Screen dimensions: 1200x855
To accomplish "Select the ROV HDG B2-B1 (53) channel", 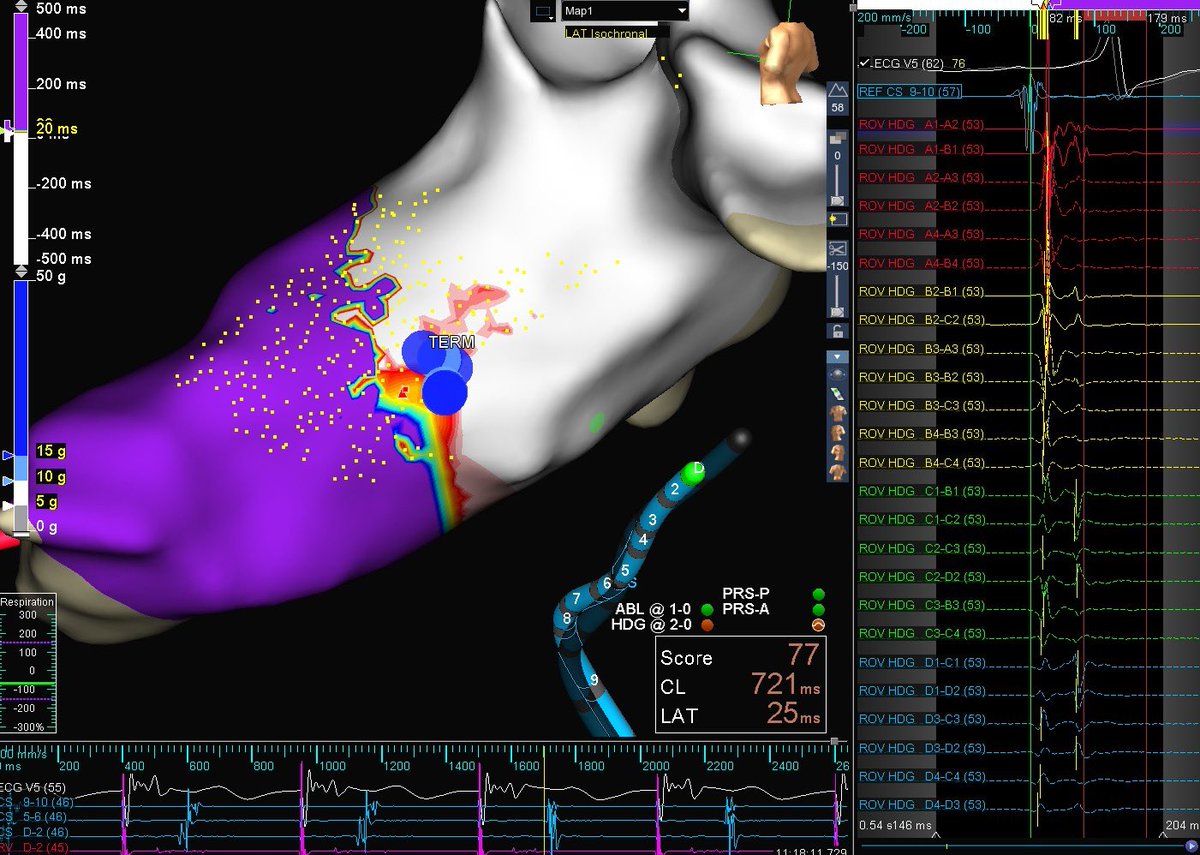I will coord(920,291).
